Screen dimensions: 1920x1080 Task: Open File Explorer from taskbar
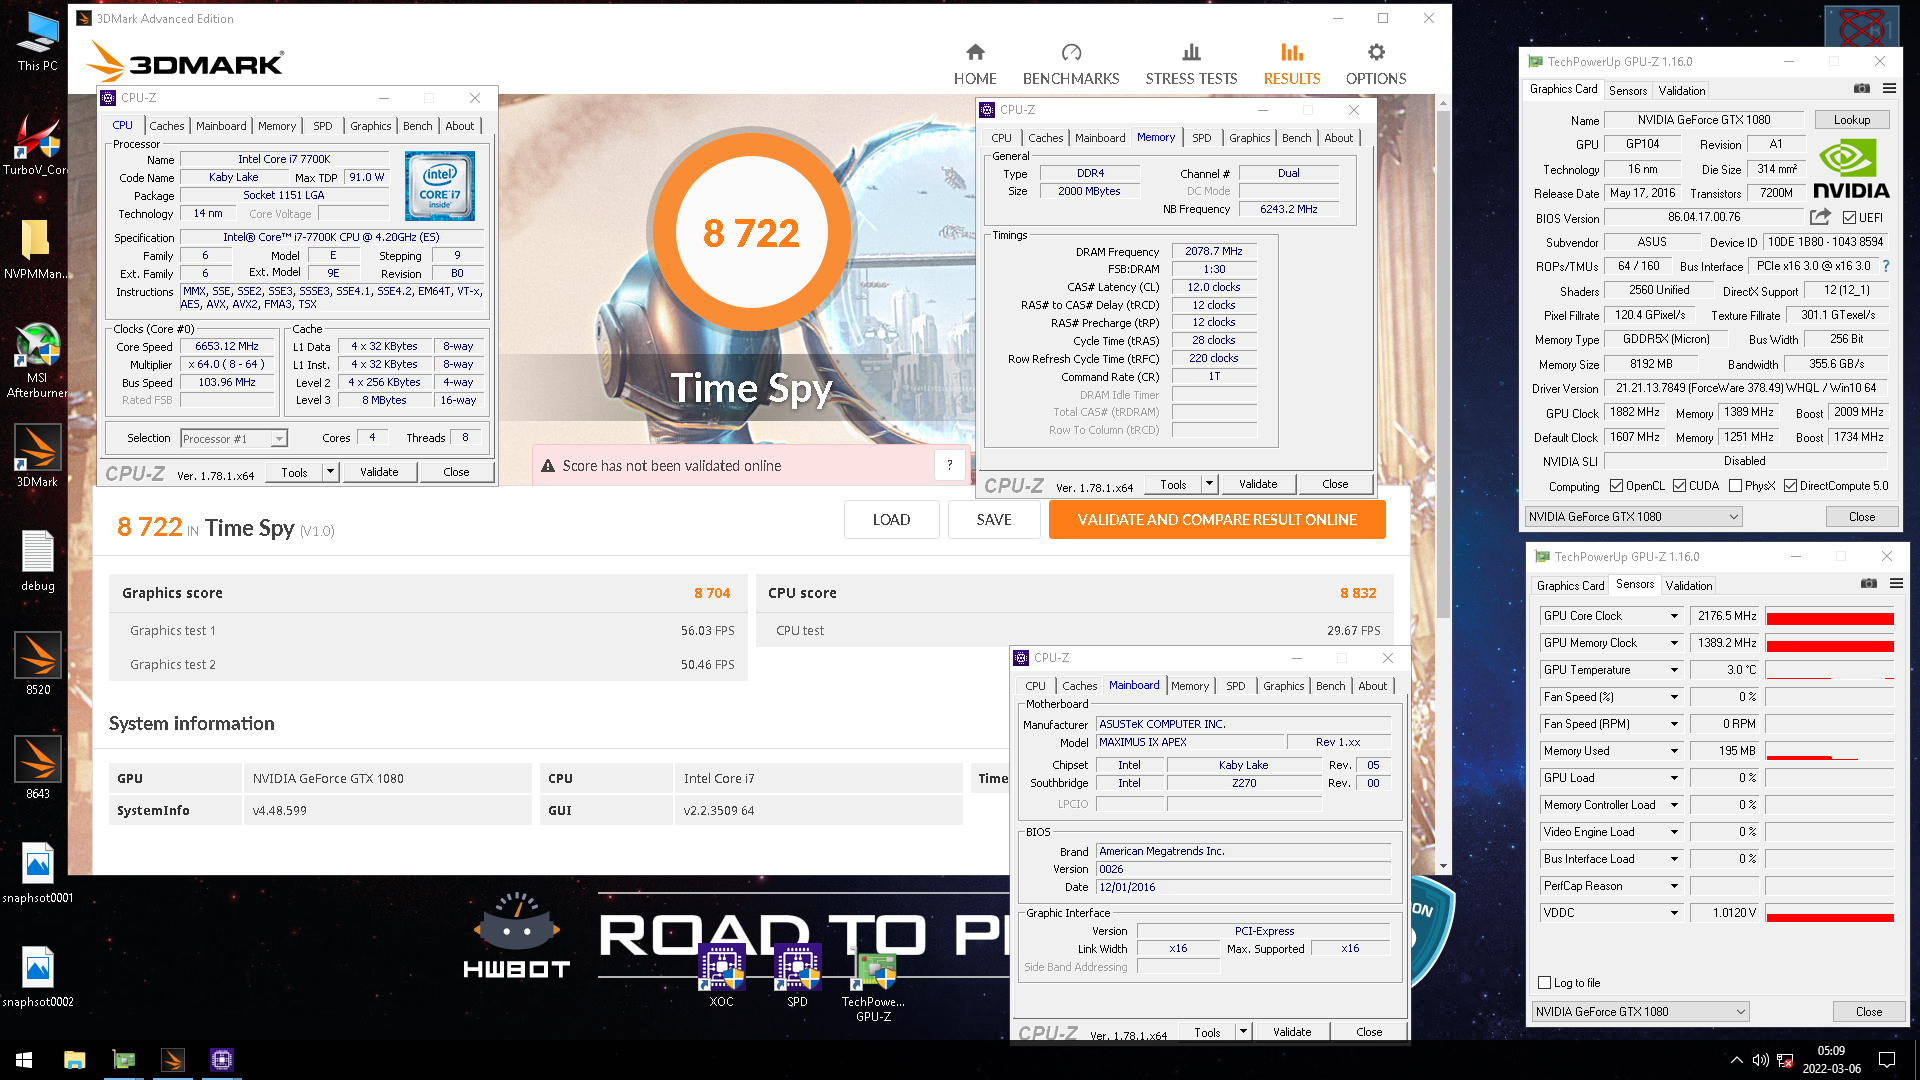75,1060
